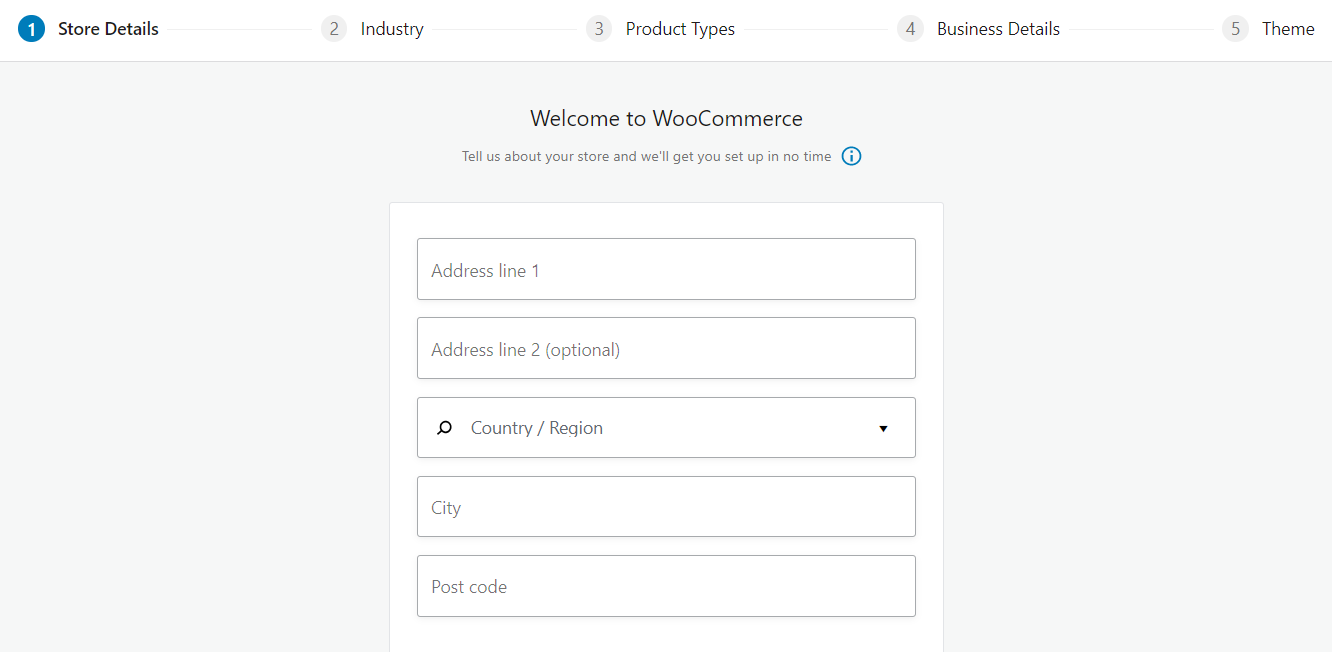Focus the Post code field
Screen dimensions: 1332x652
click(x=666, y=586)
